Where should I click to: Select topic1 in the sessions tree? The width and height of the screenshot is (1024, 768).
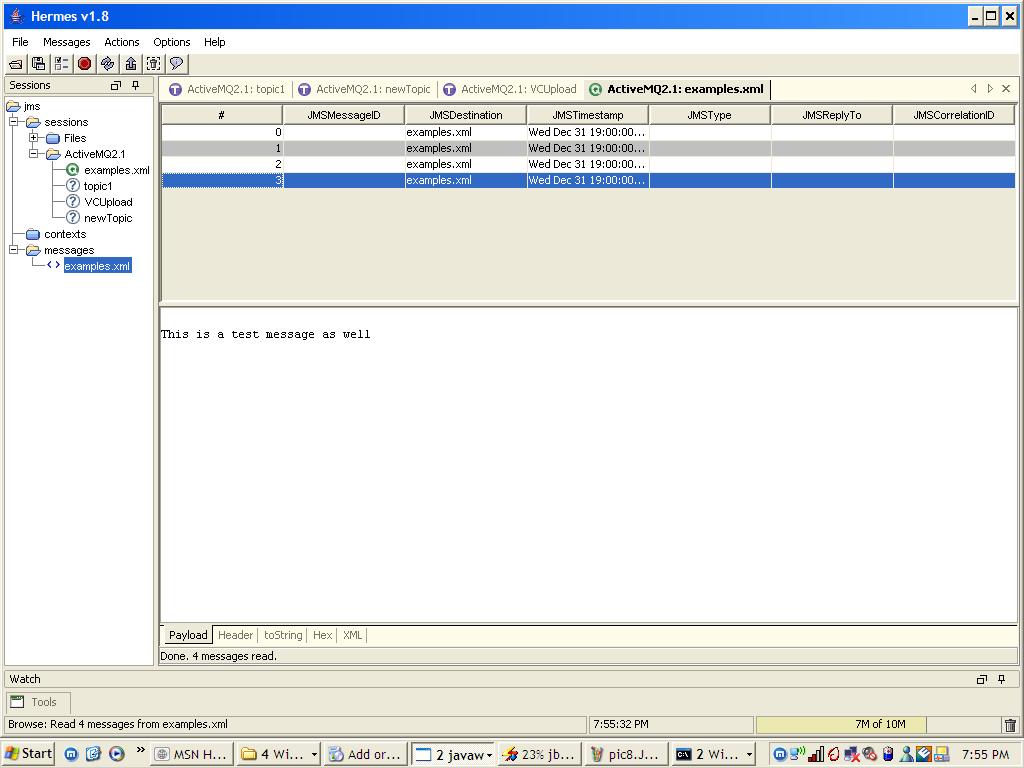tap(89, 186)
